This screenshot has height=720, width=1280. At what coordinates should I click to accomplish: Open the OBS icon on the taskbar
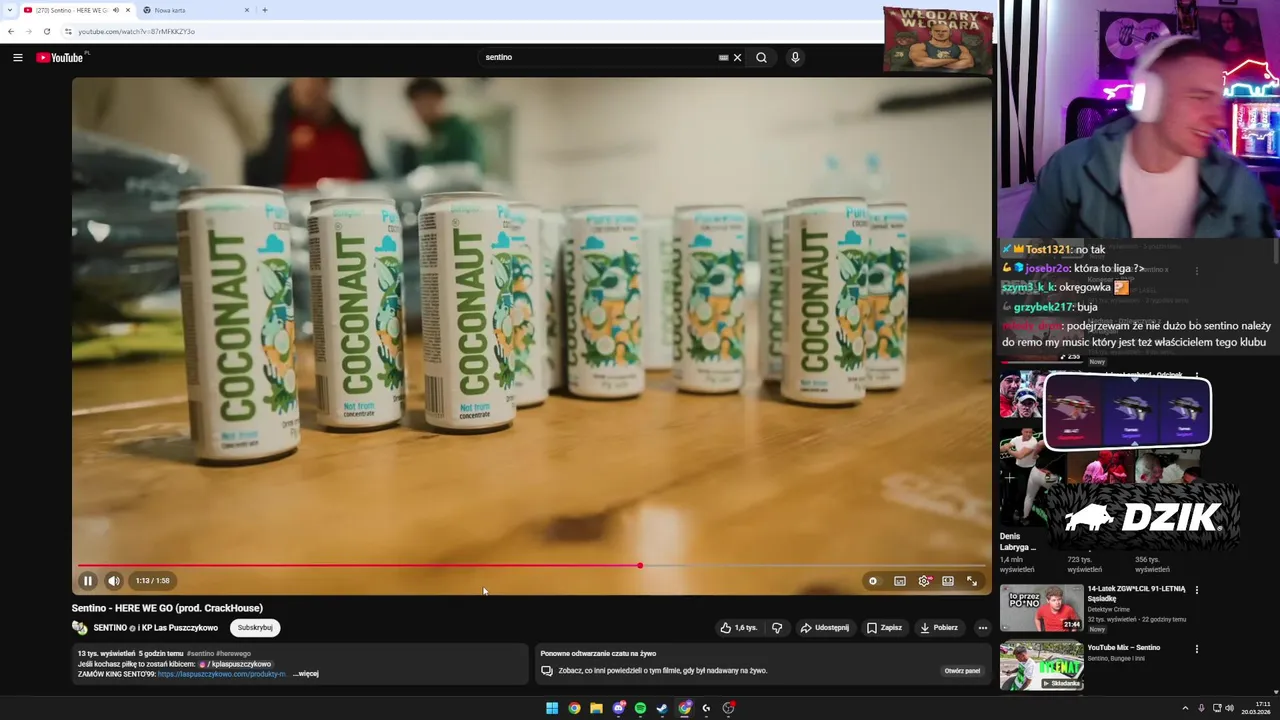[x=728, y=708]
